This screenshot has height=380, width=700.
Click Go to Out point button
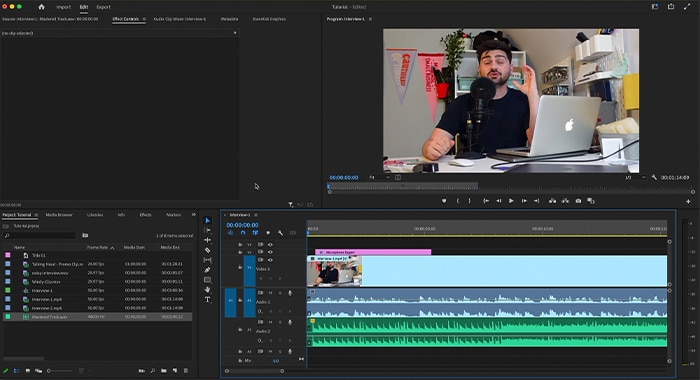537,201
